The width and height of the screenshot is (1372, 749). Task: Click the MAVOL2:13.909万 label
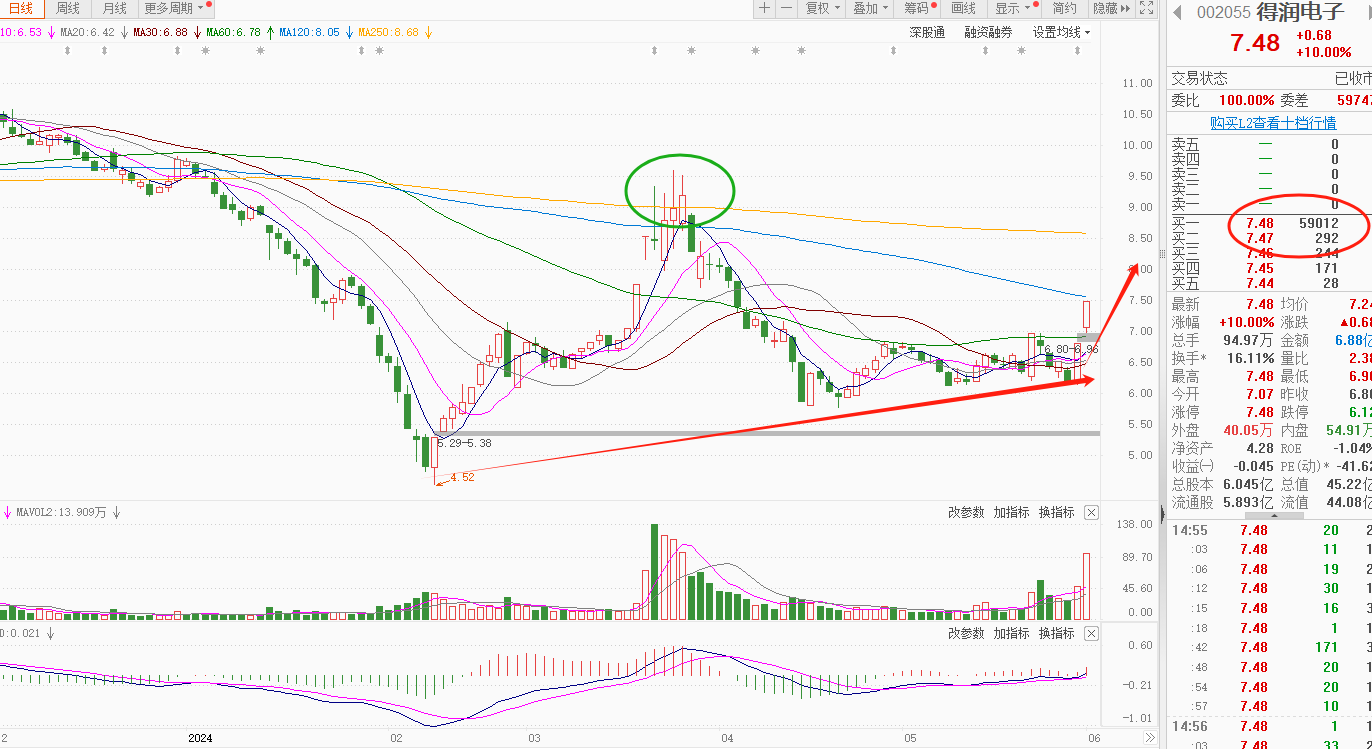(x=61, y=512)
